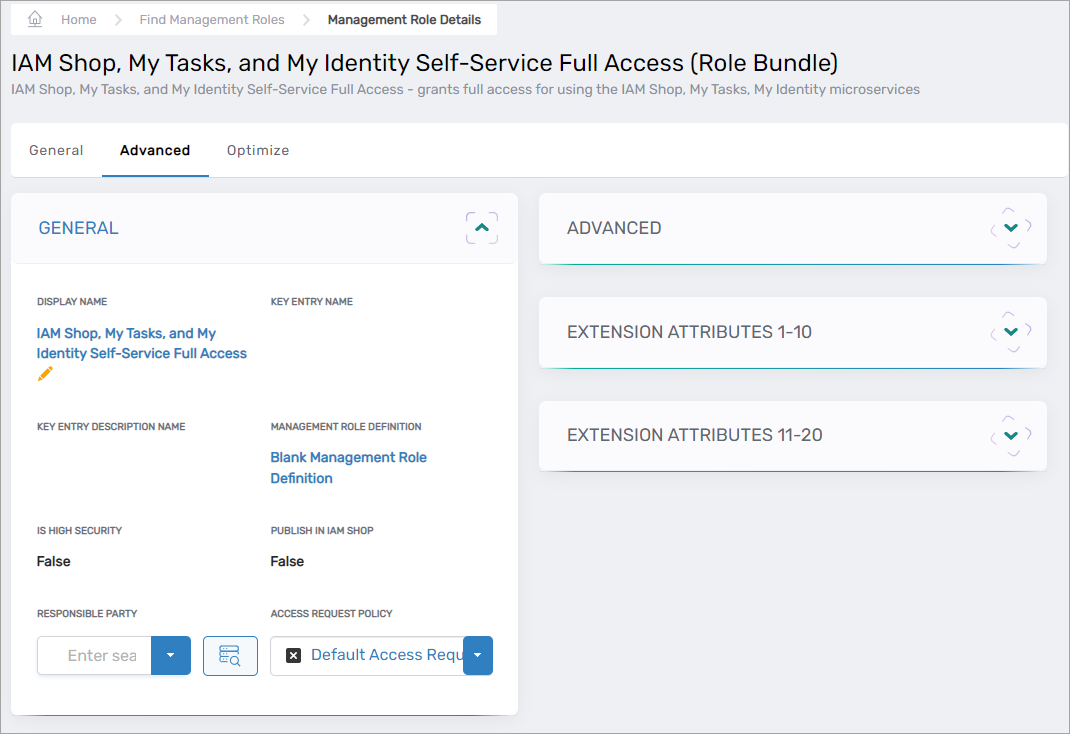Image resolution: width=1070 pixels, height=734 pixels.
Task: Open the Blank Management Role Definition link
Action: point(348,467)
